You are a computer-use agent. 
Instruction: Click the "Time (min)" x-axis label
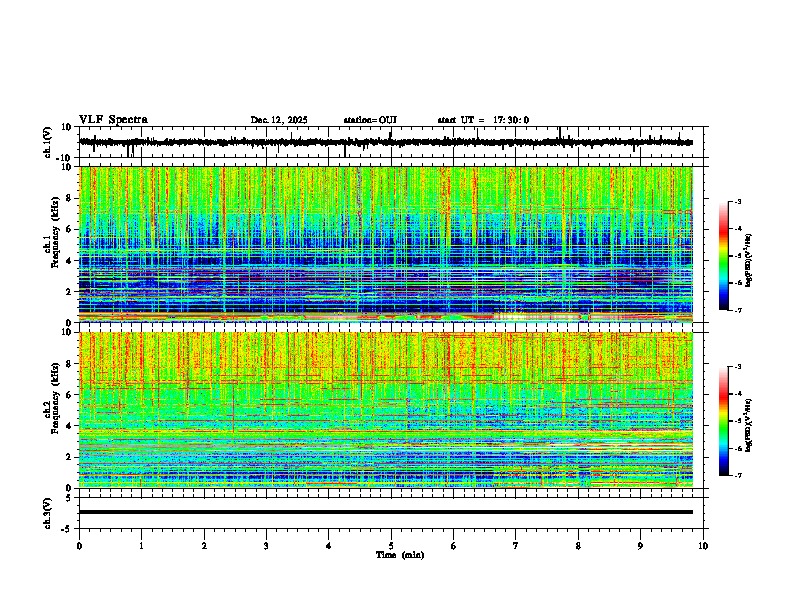400,555
